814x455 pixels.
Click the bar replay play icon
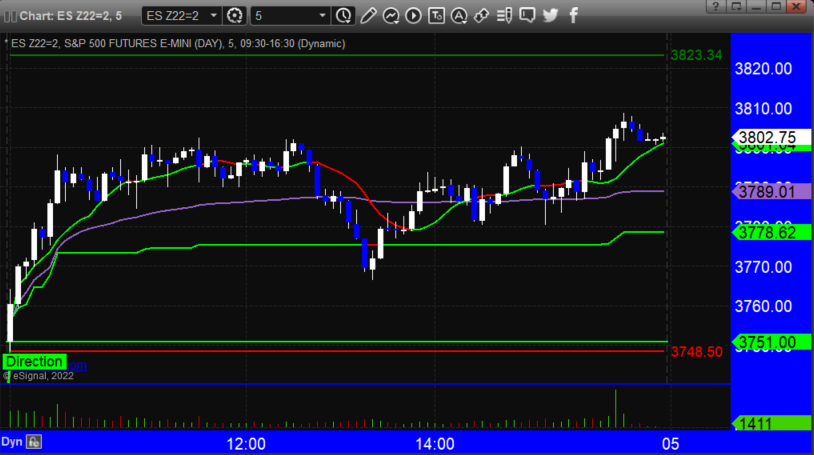(x=413, y=16)
